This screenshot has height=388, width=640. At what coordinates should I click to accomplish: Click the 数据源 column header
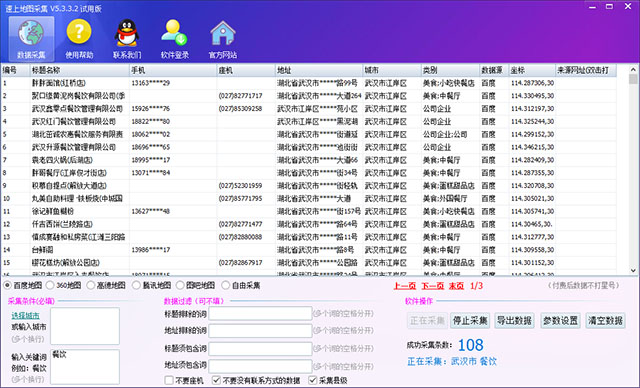coord(494,70)
